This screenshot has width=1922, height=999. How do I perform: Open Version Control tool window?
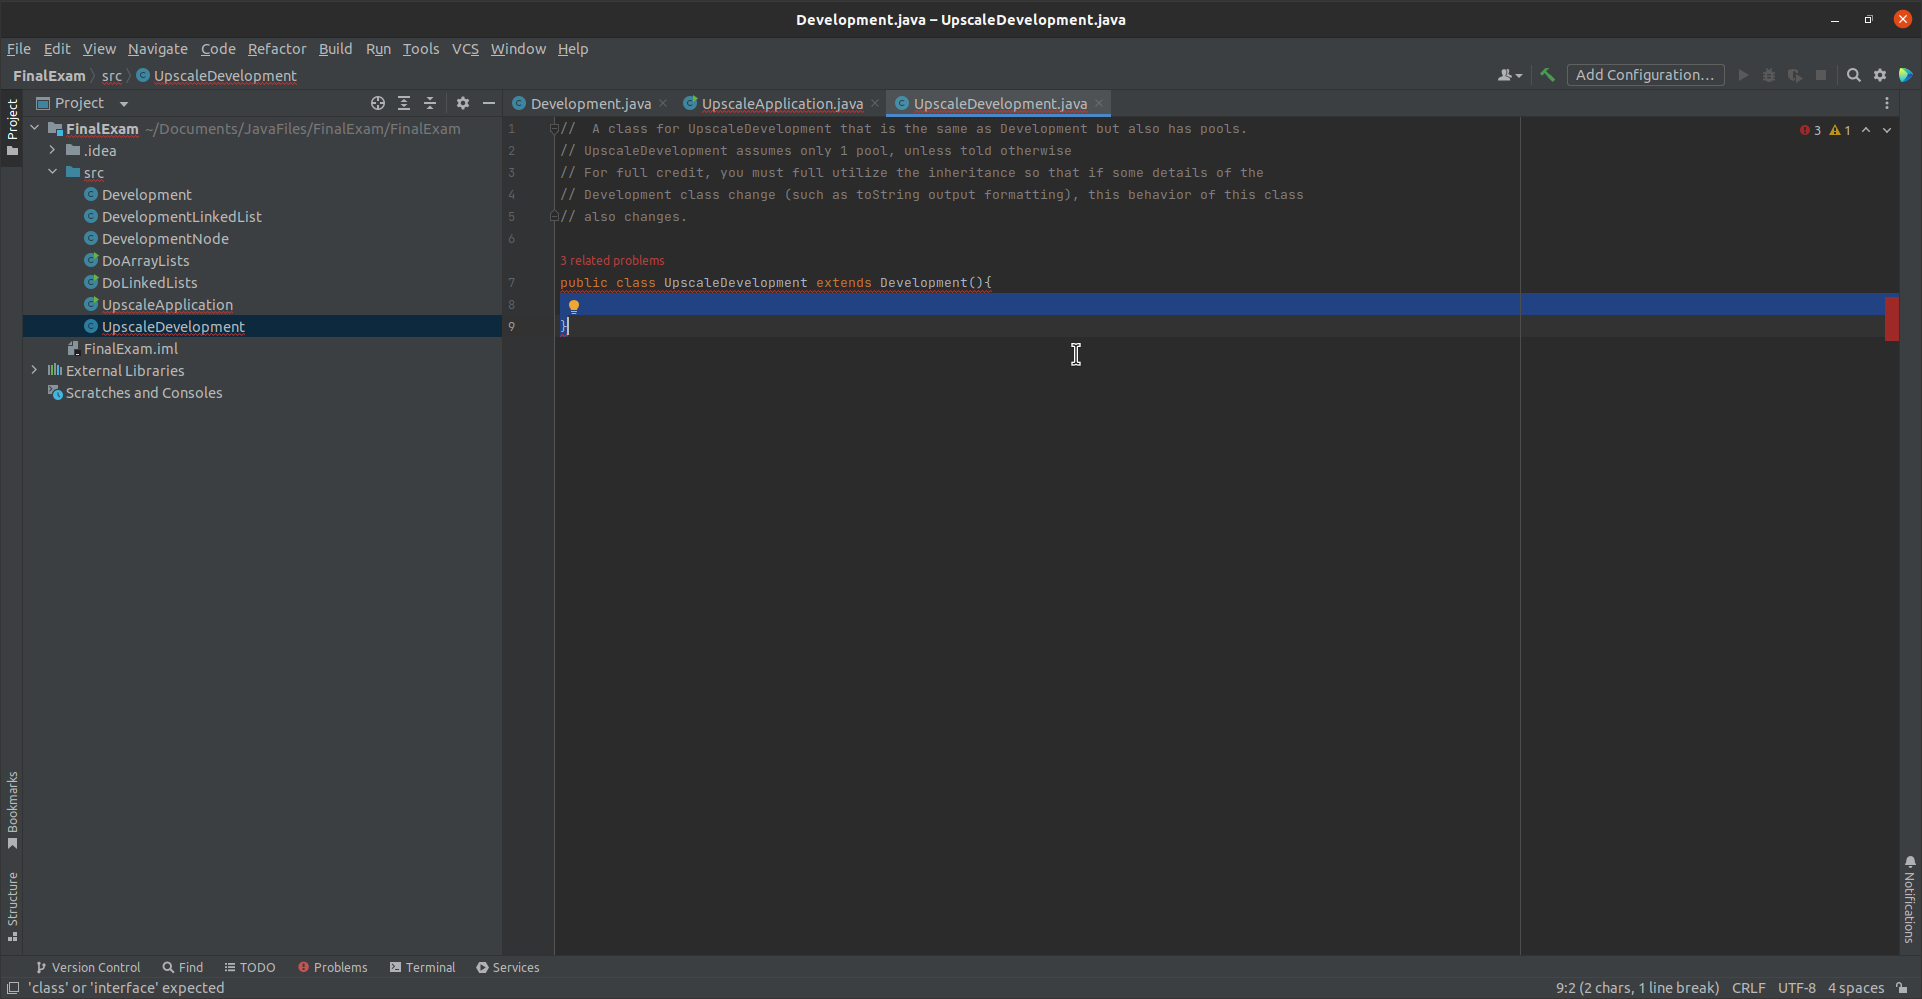(x=88, y=967)
